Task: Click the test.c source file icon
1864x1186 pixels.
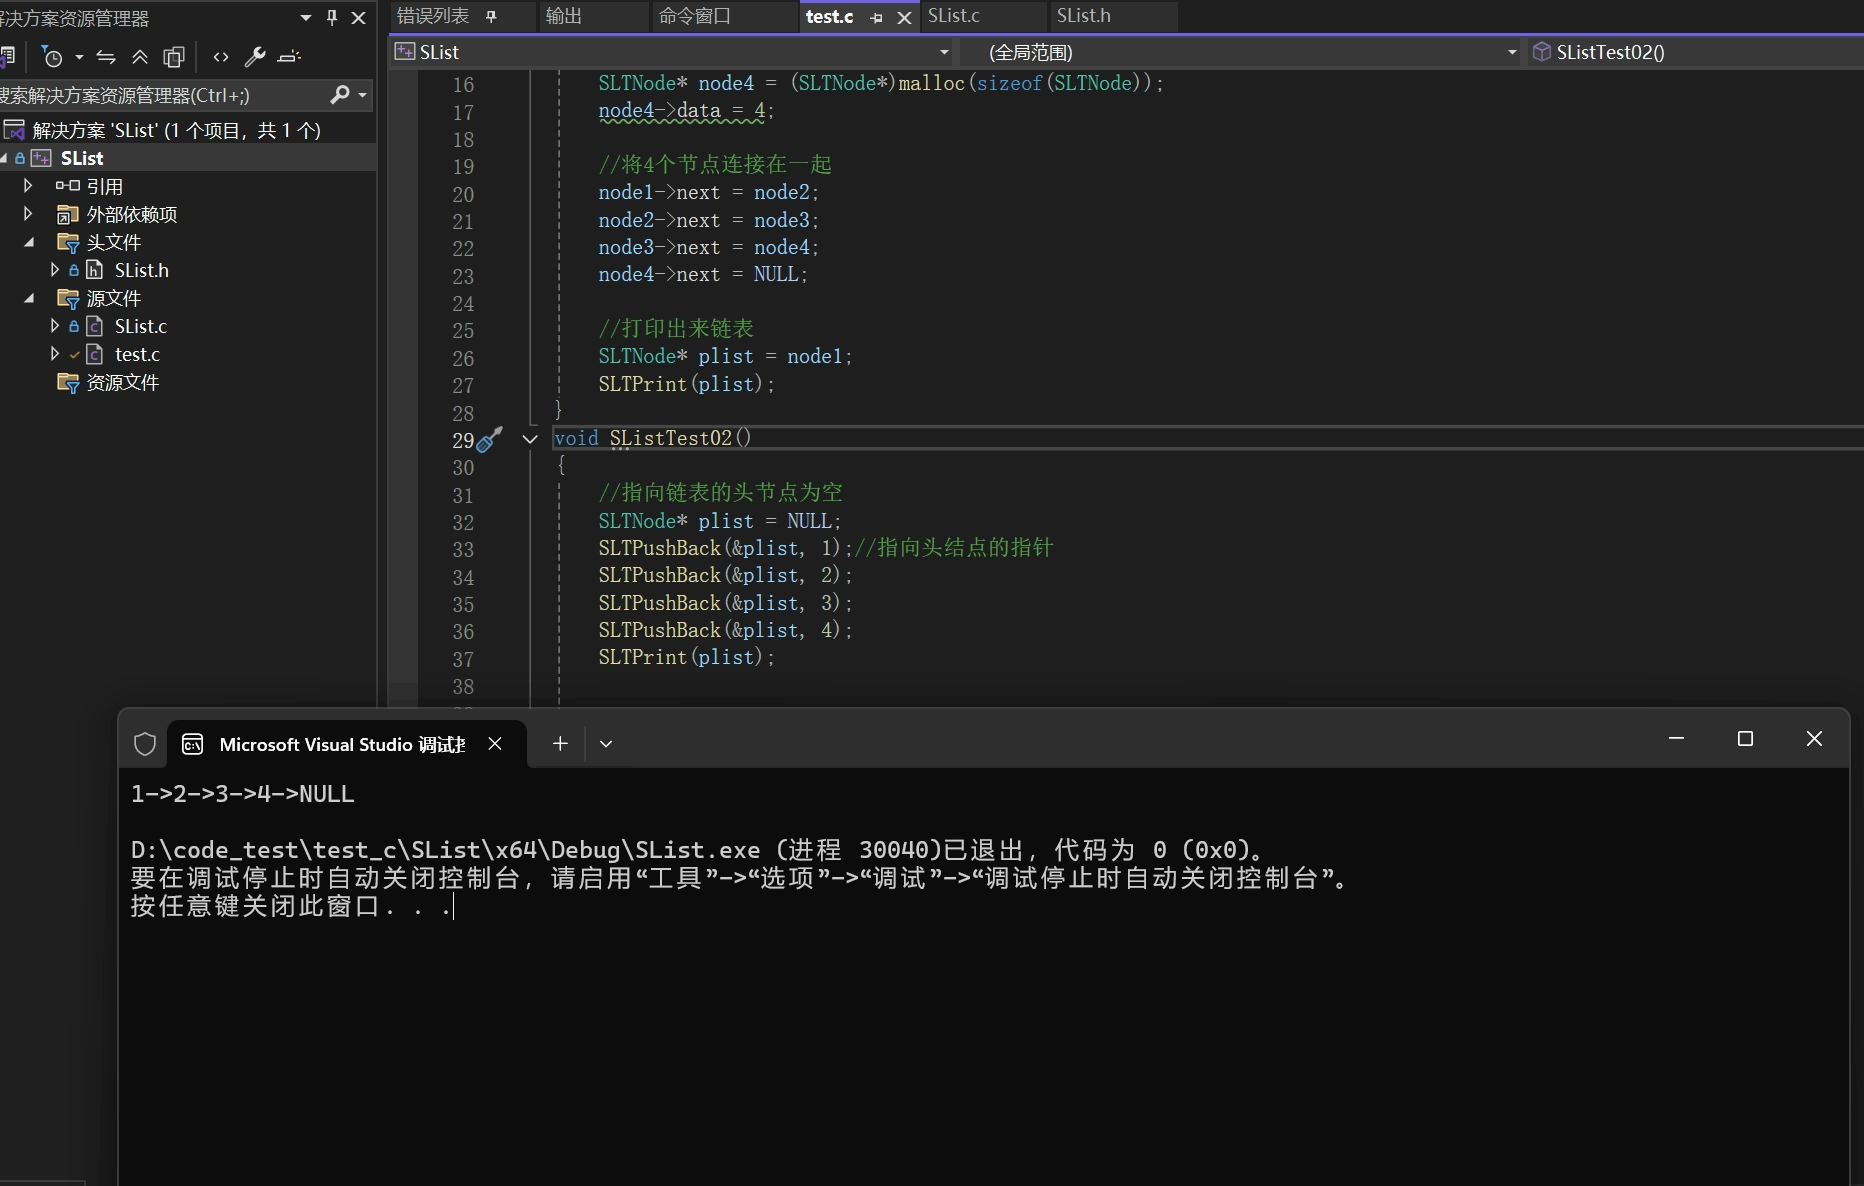Action: 95,354
